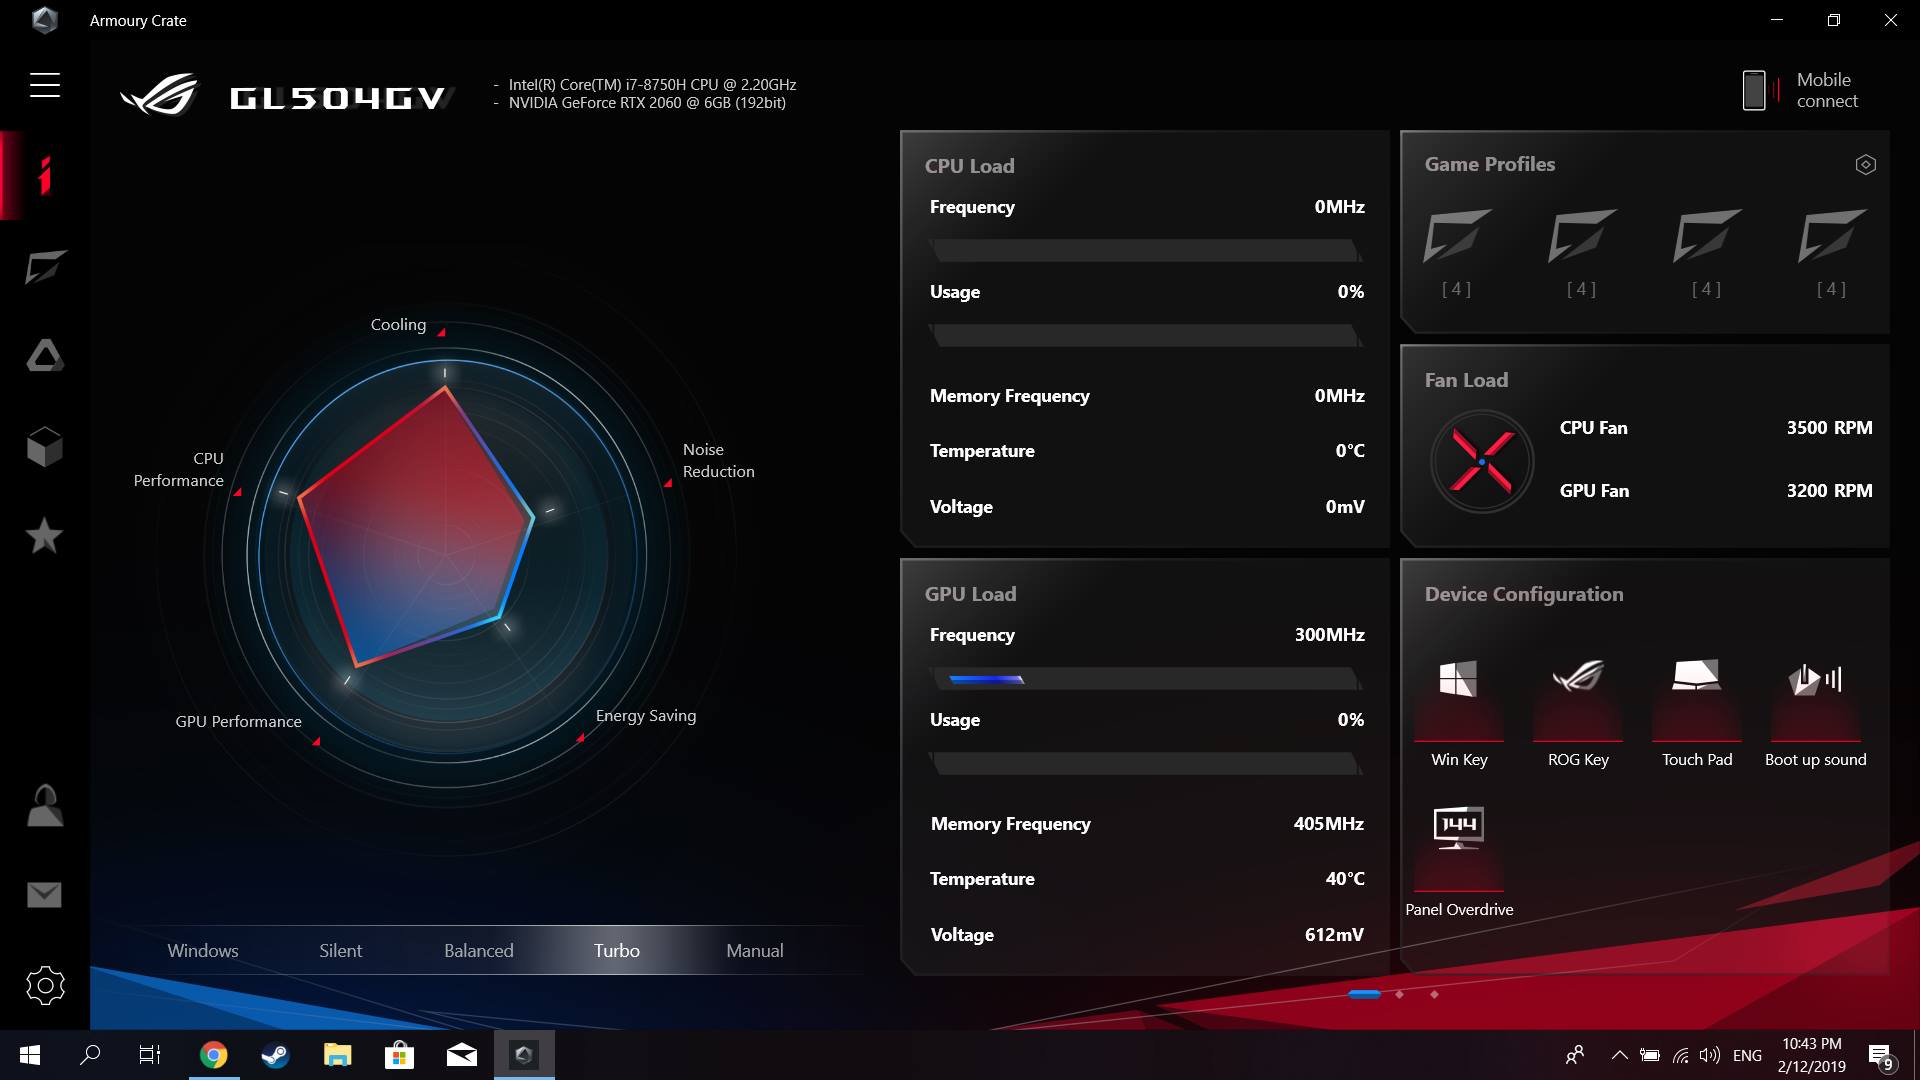The width and height of the screenshot is (1920, 1080).
Task: Click the GL504GV model name
Action: (337, 98)
